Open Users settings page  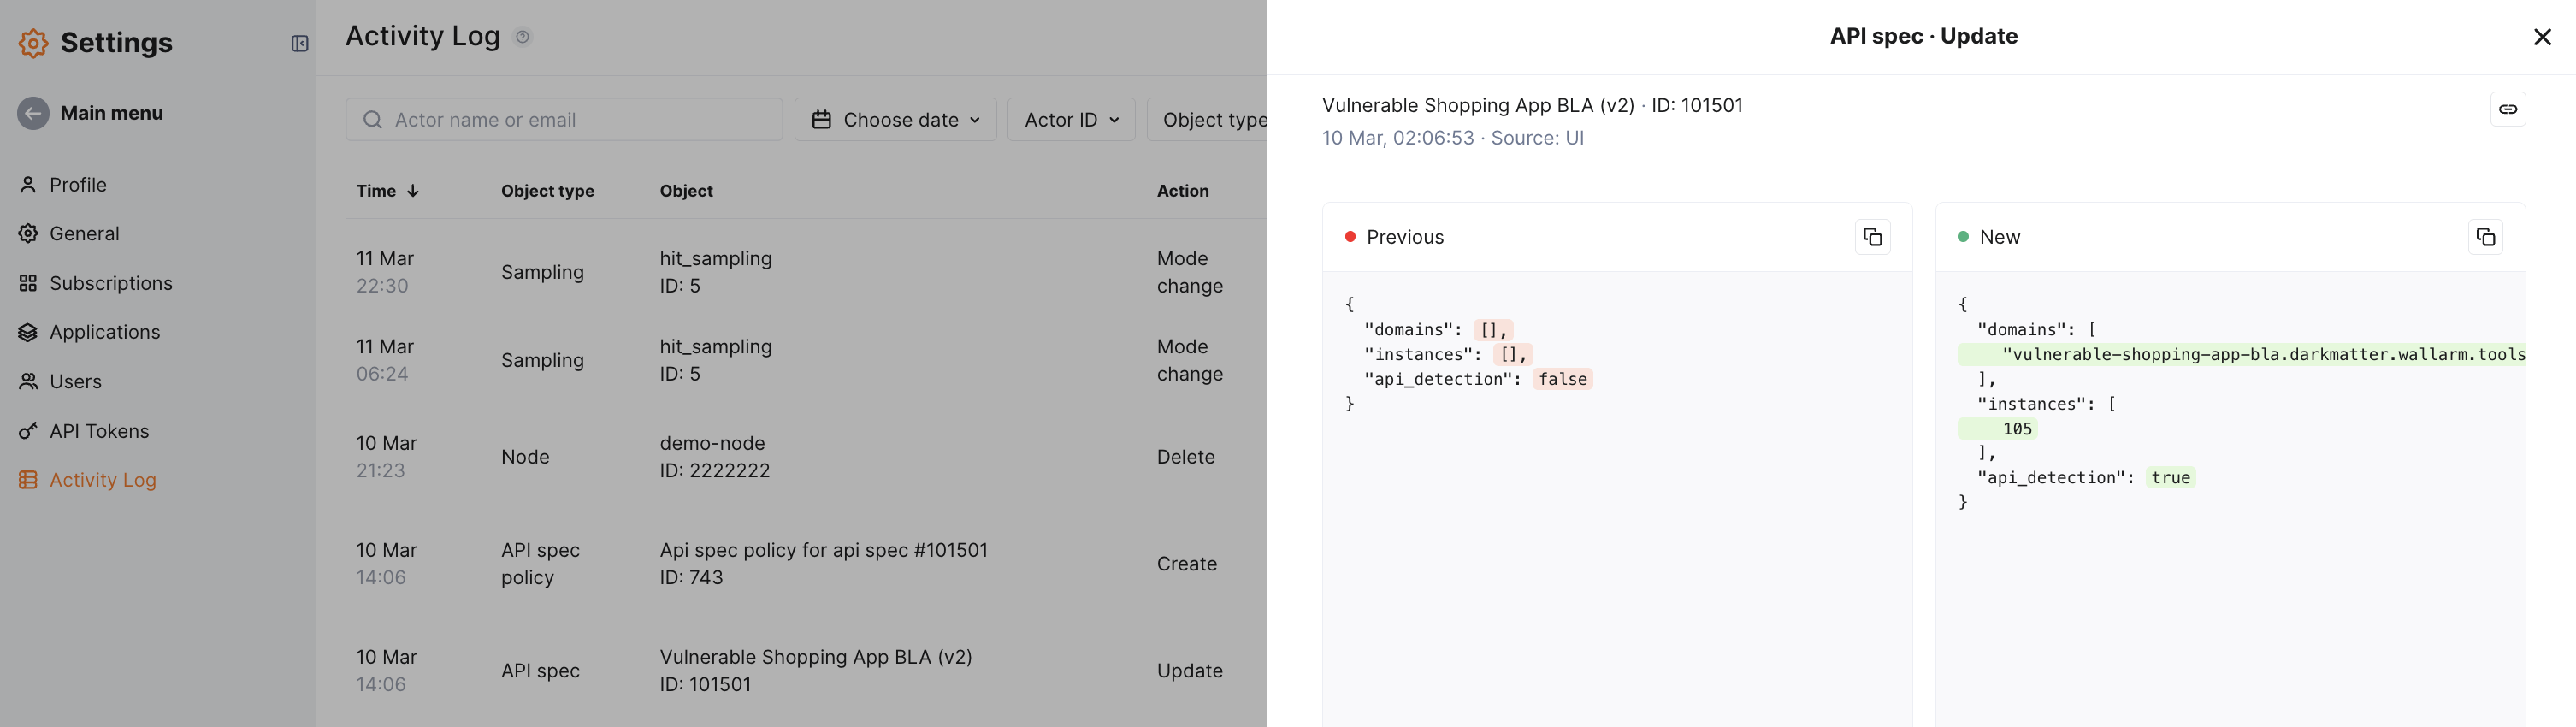pos(75,382)
